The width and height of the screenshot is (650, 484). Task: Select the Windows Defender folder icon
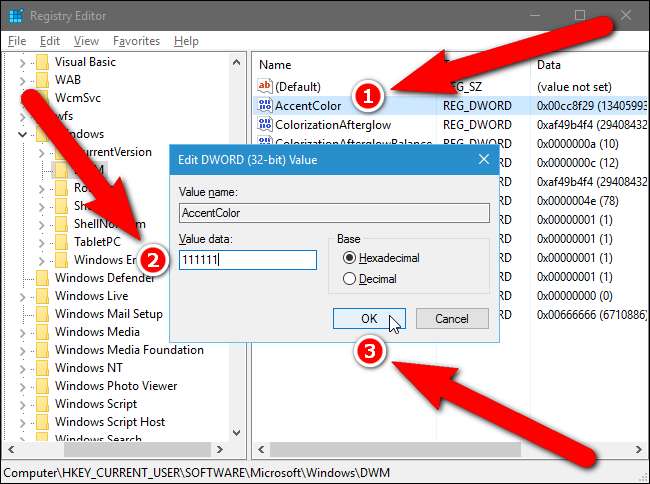pyautogui.click(x=42, y=278)
